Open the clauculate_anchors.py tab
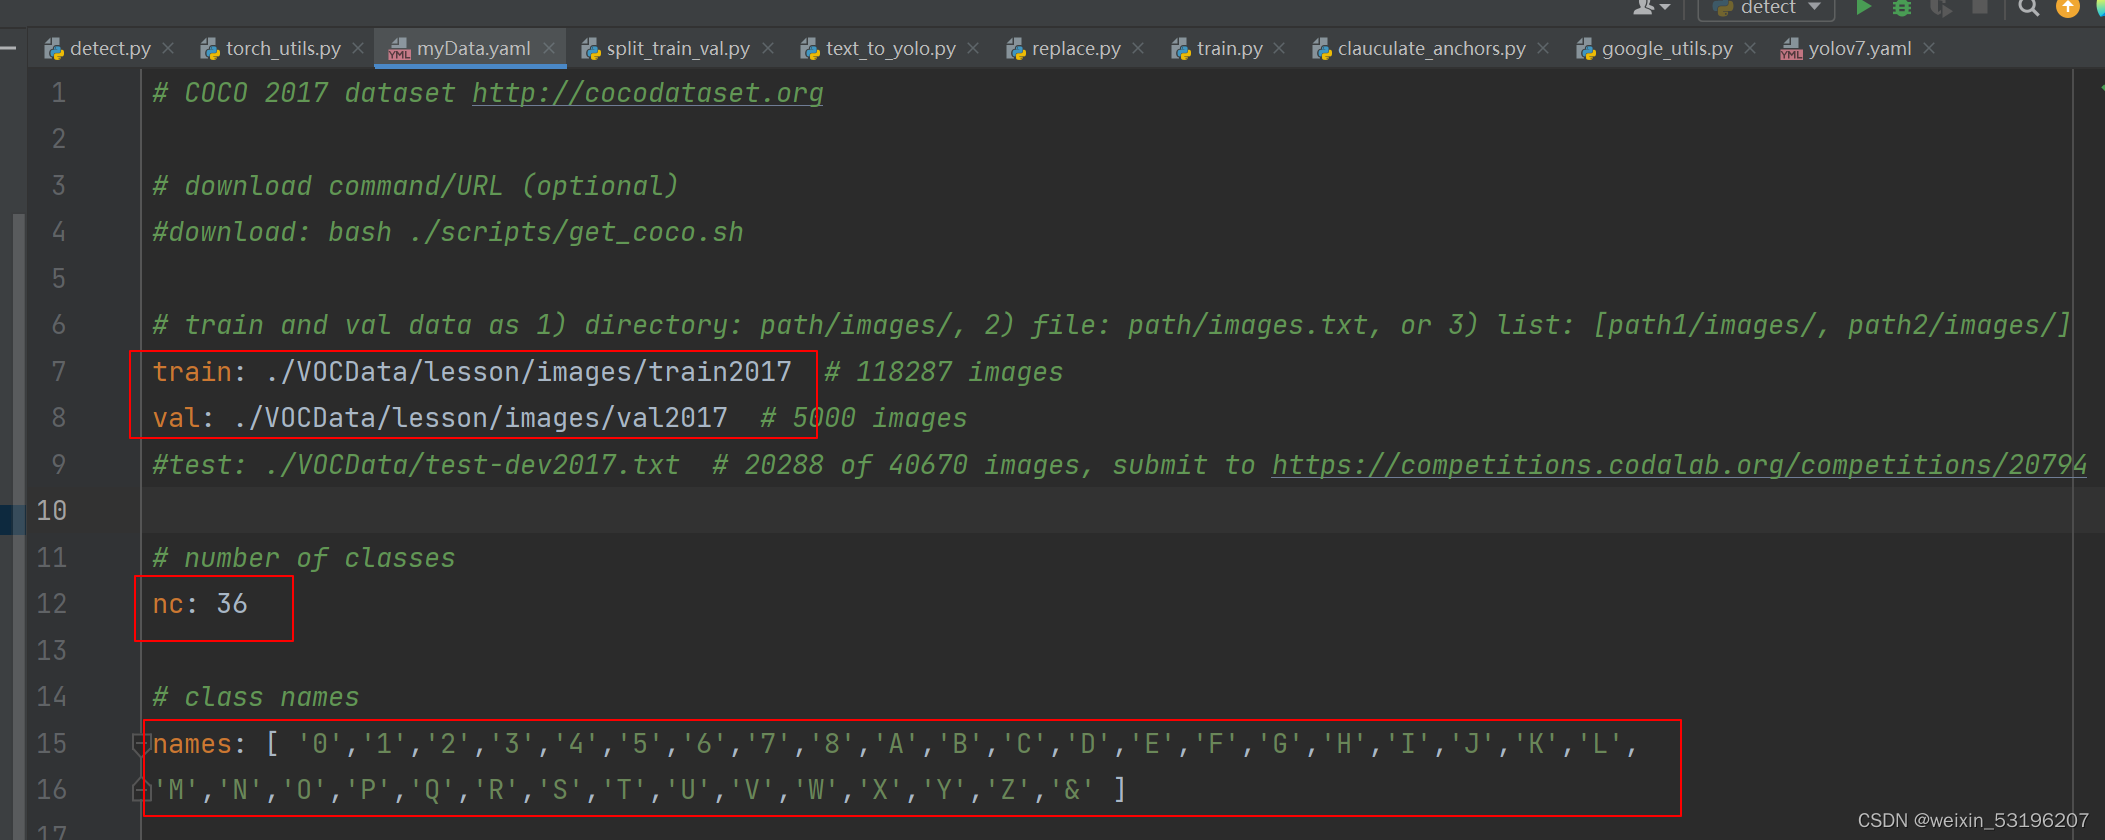This screenshot has width=2105, height=840. click(x=1431, y=48)
